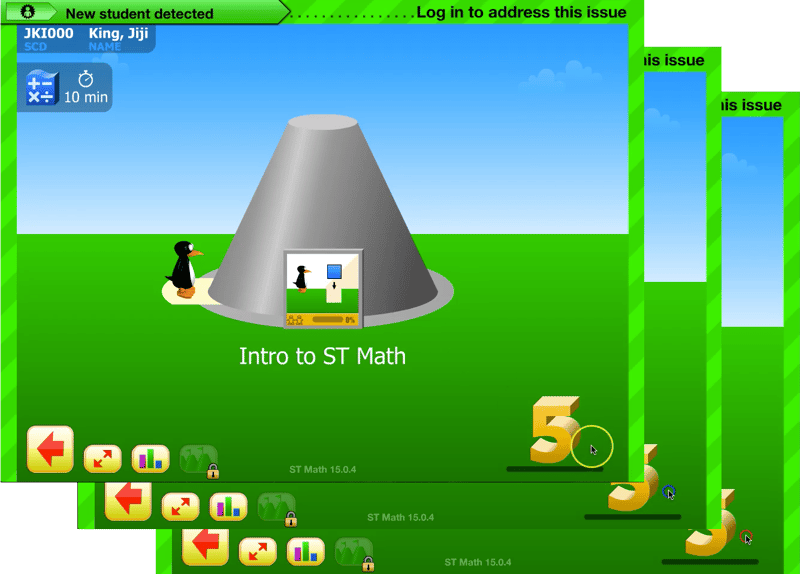Click 'ST Math 15.0.4' text in rearmost window

pos(478,562)
